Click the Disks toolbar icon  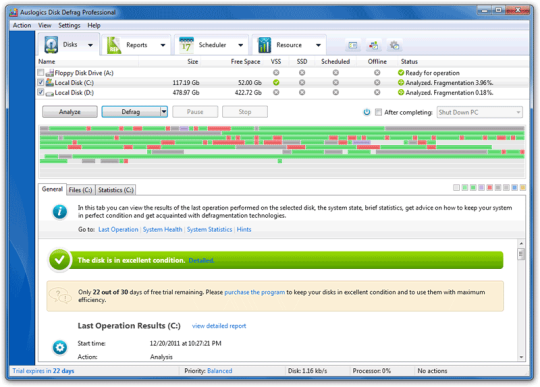51,45
